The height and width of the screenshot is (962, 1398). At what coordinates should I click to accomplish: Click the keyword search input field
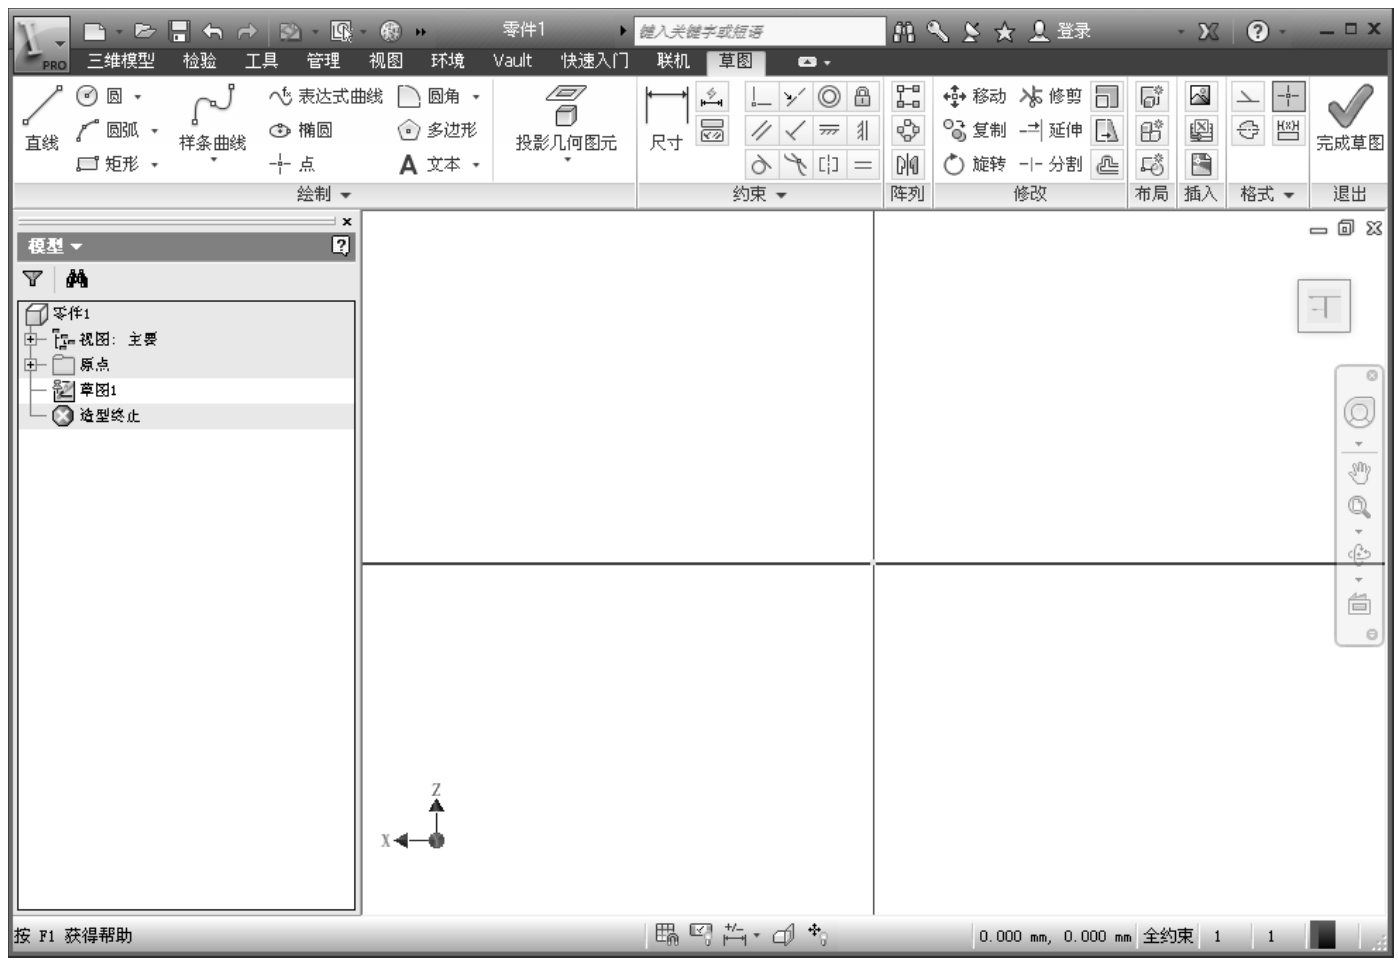tap(760, 32)
